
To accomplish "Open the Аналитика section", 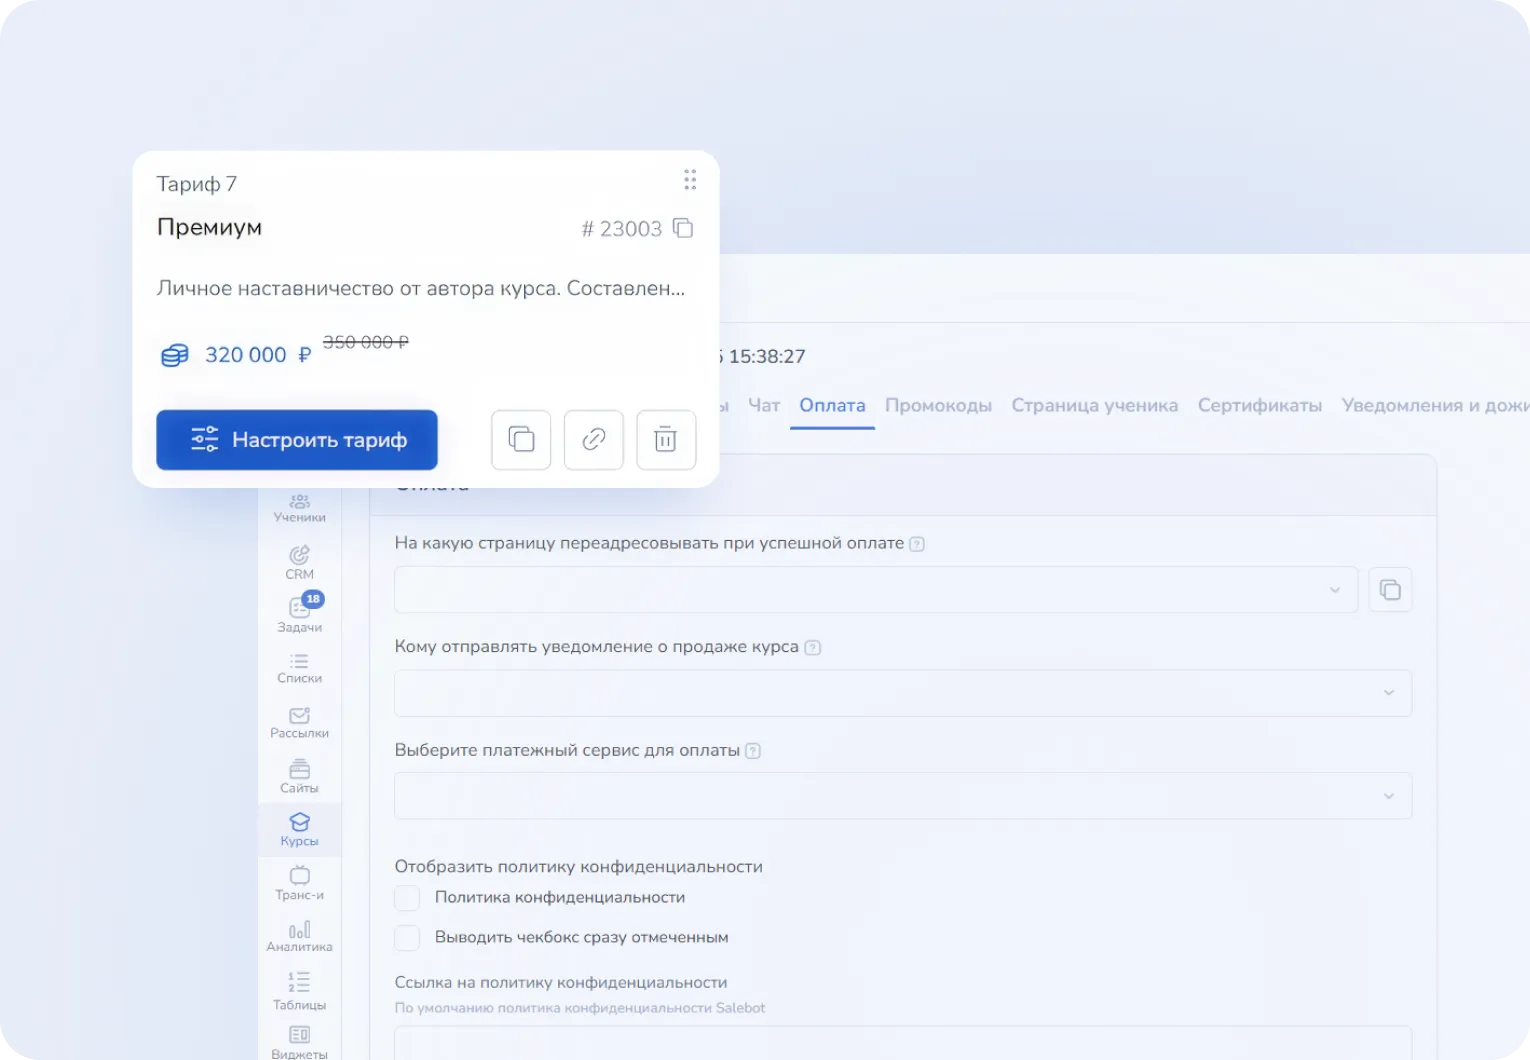I will (298, 935).
